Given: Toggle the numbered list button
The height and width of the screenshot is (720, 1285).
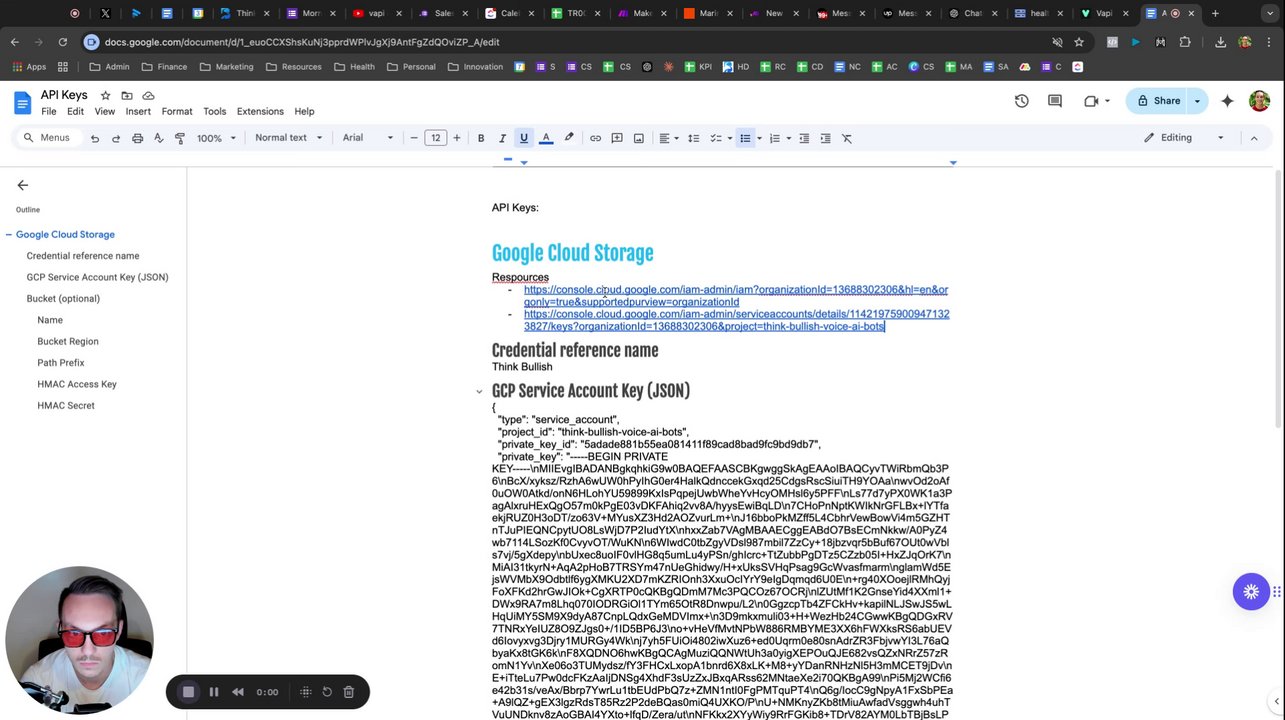Looking at the screenshot, I should [x=774, y=138].
